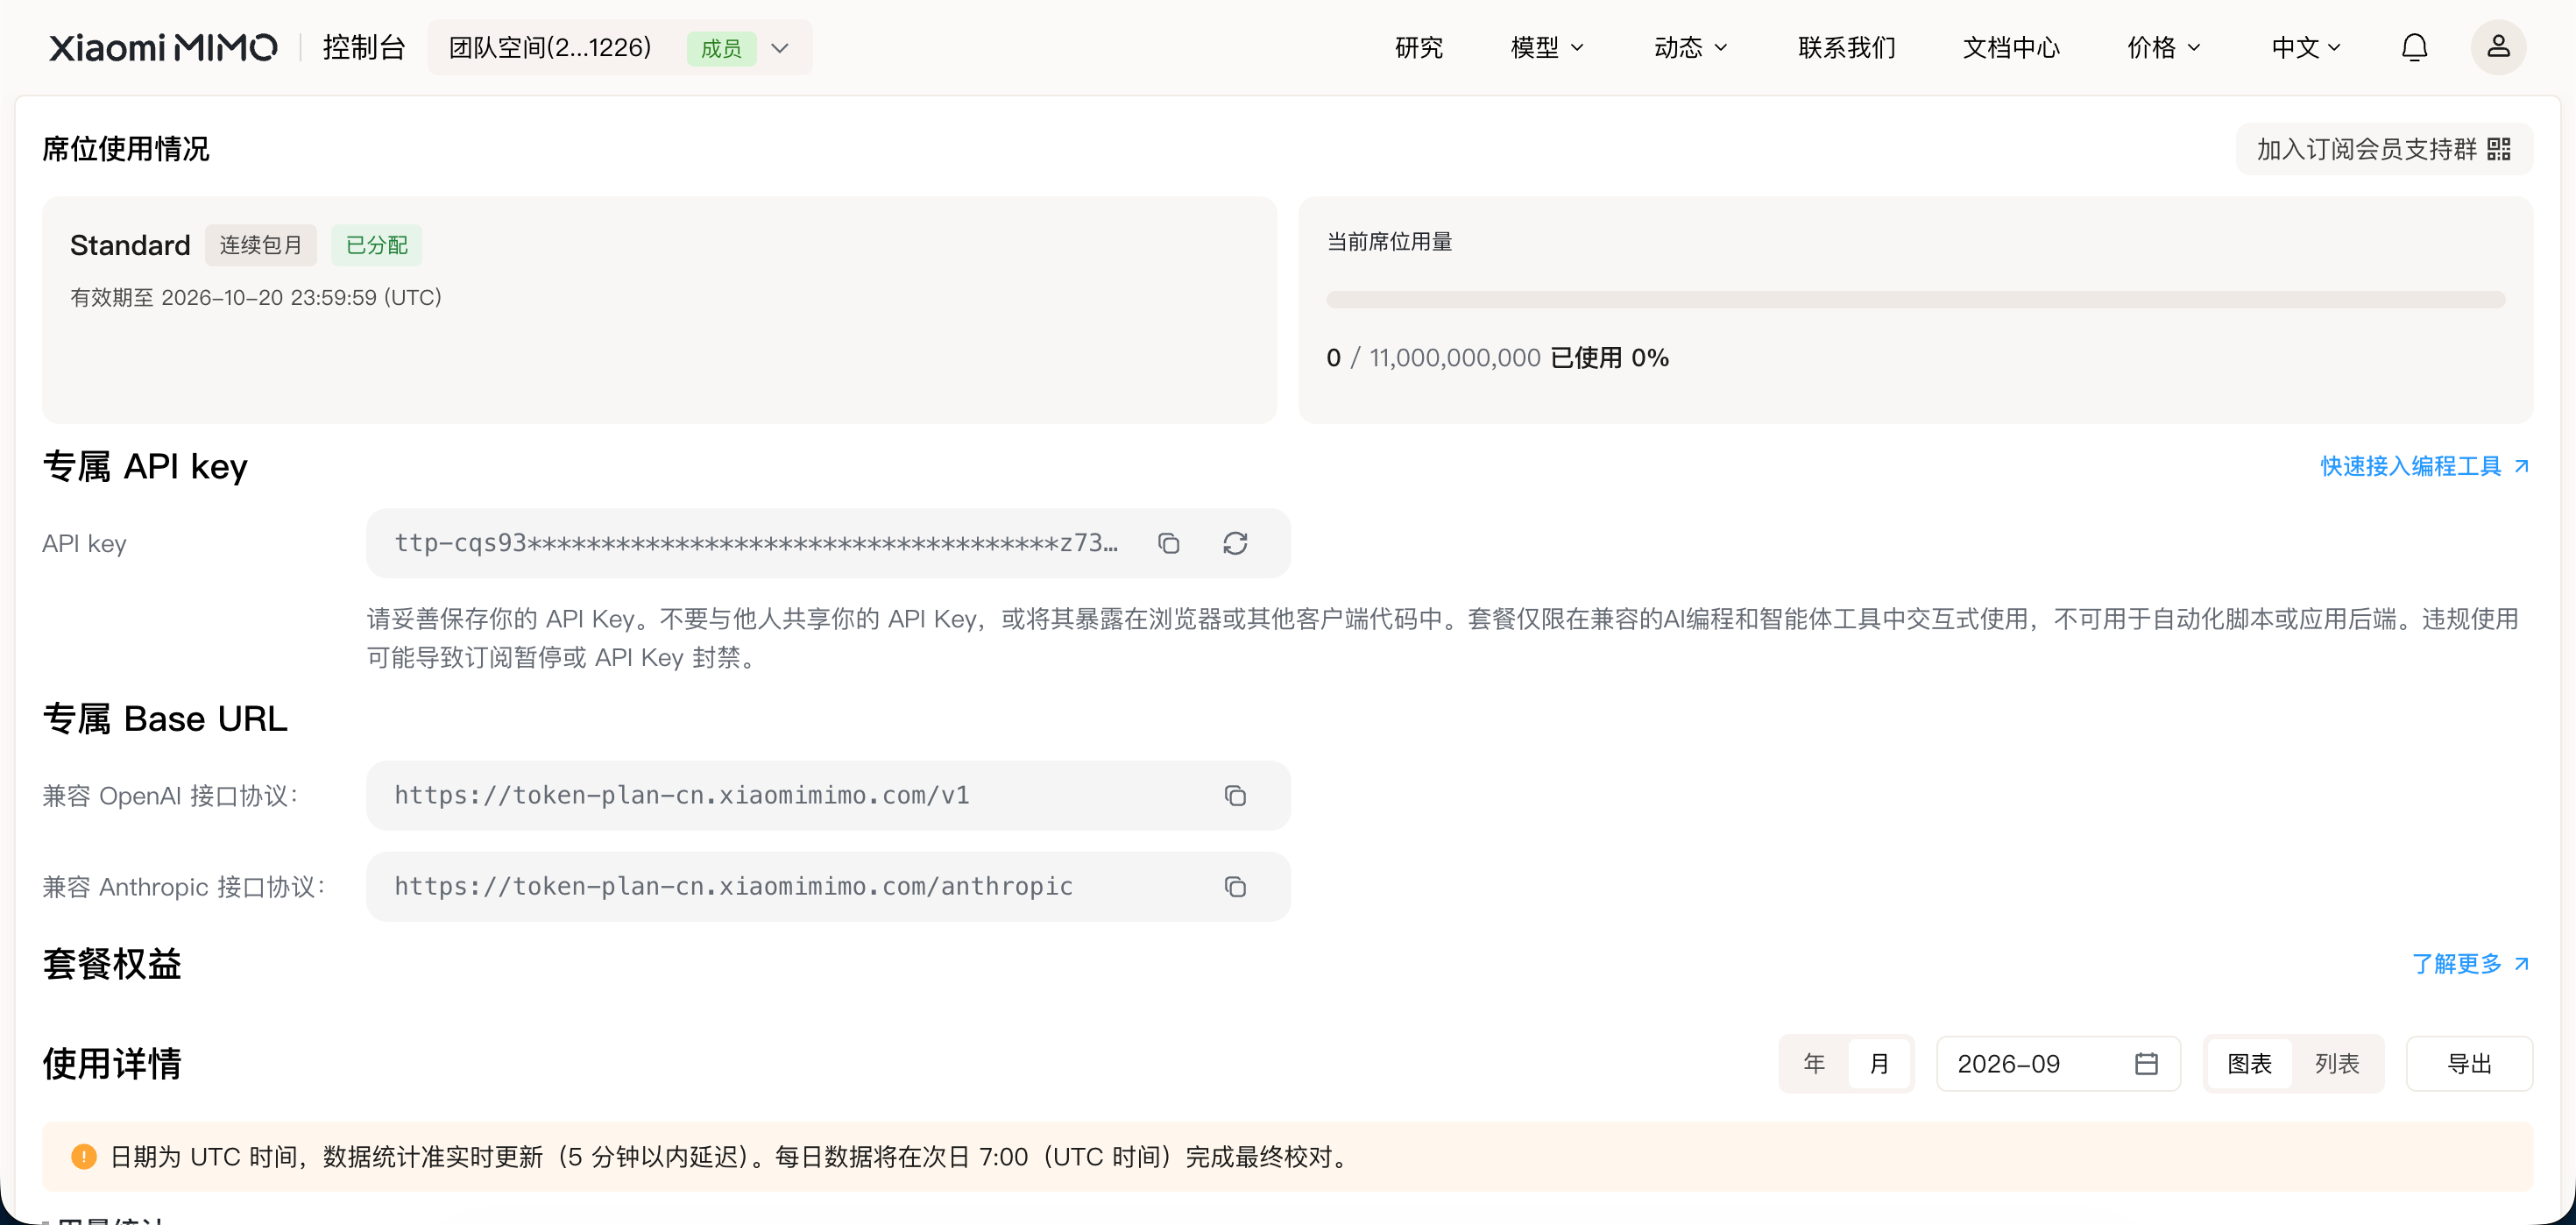Image resolution: width=2576 pixels, height=1225 pixels.
Task: Open 了解更多 link
Action: coord(2470,964)
